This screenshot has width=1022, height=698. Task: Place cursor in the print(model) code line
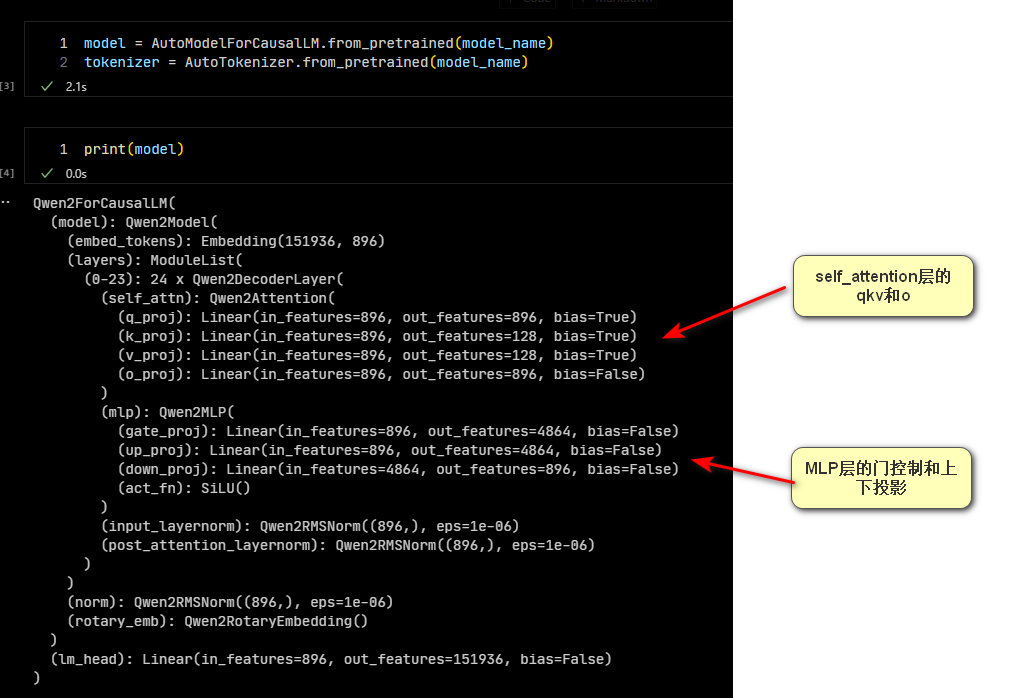[134, 149]
